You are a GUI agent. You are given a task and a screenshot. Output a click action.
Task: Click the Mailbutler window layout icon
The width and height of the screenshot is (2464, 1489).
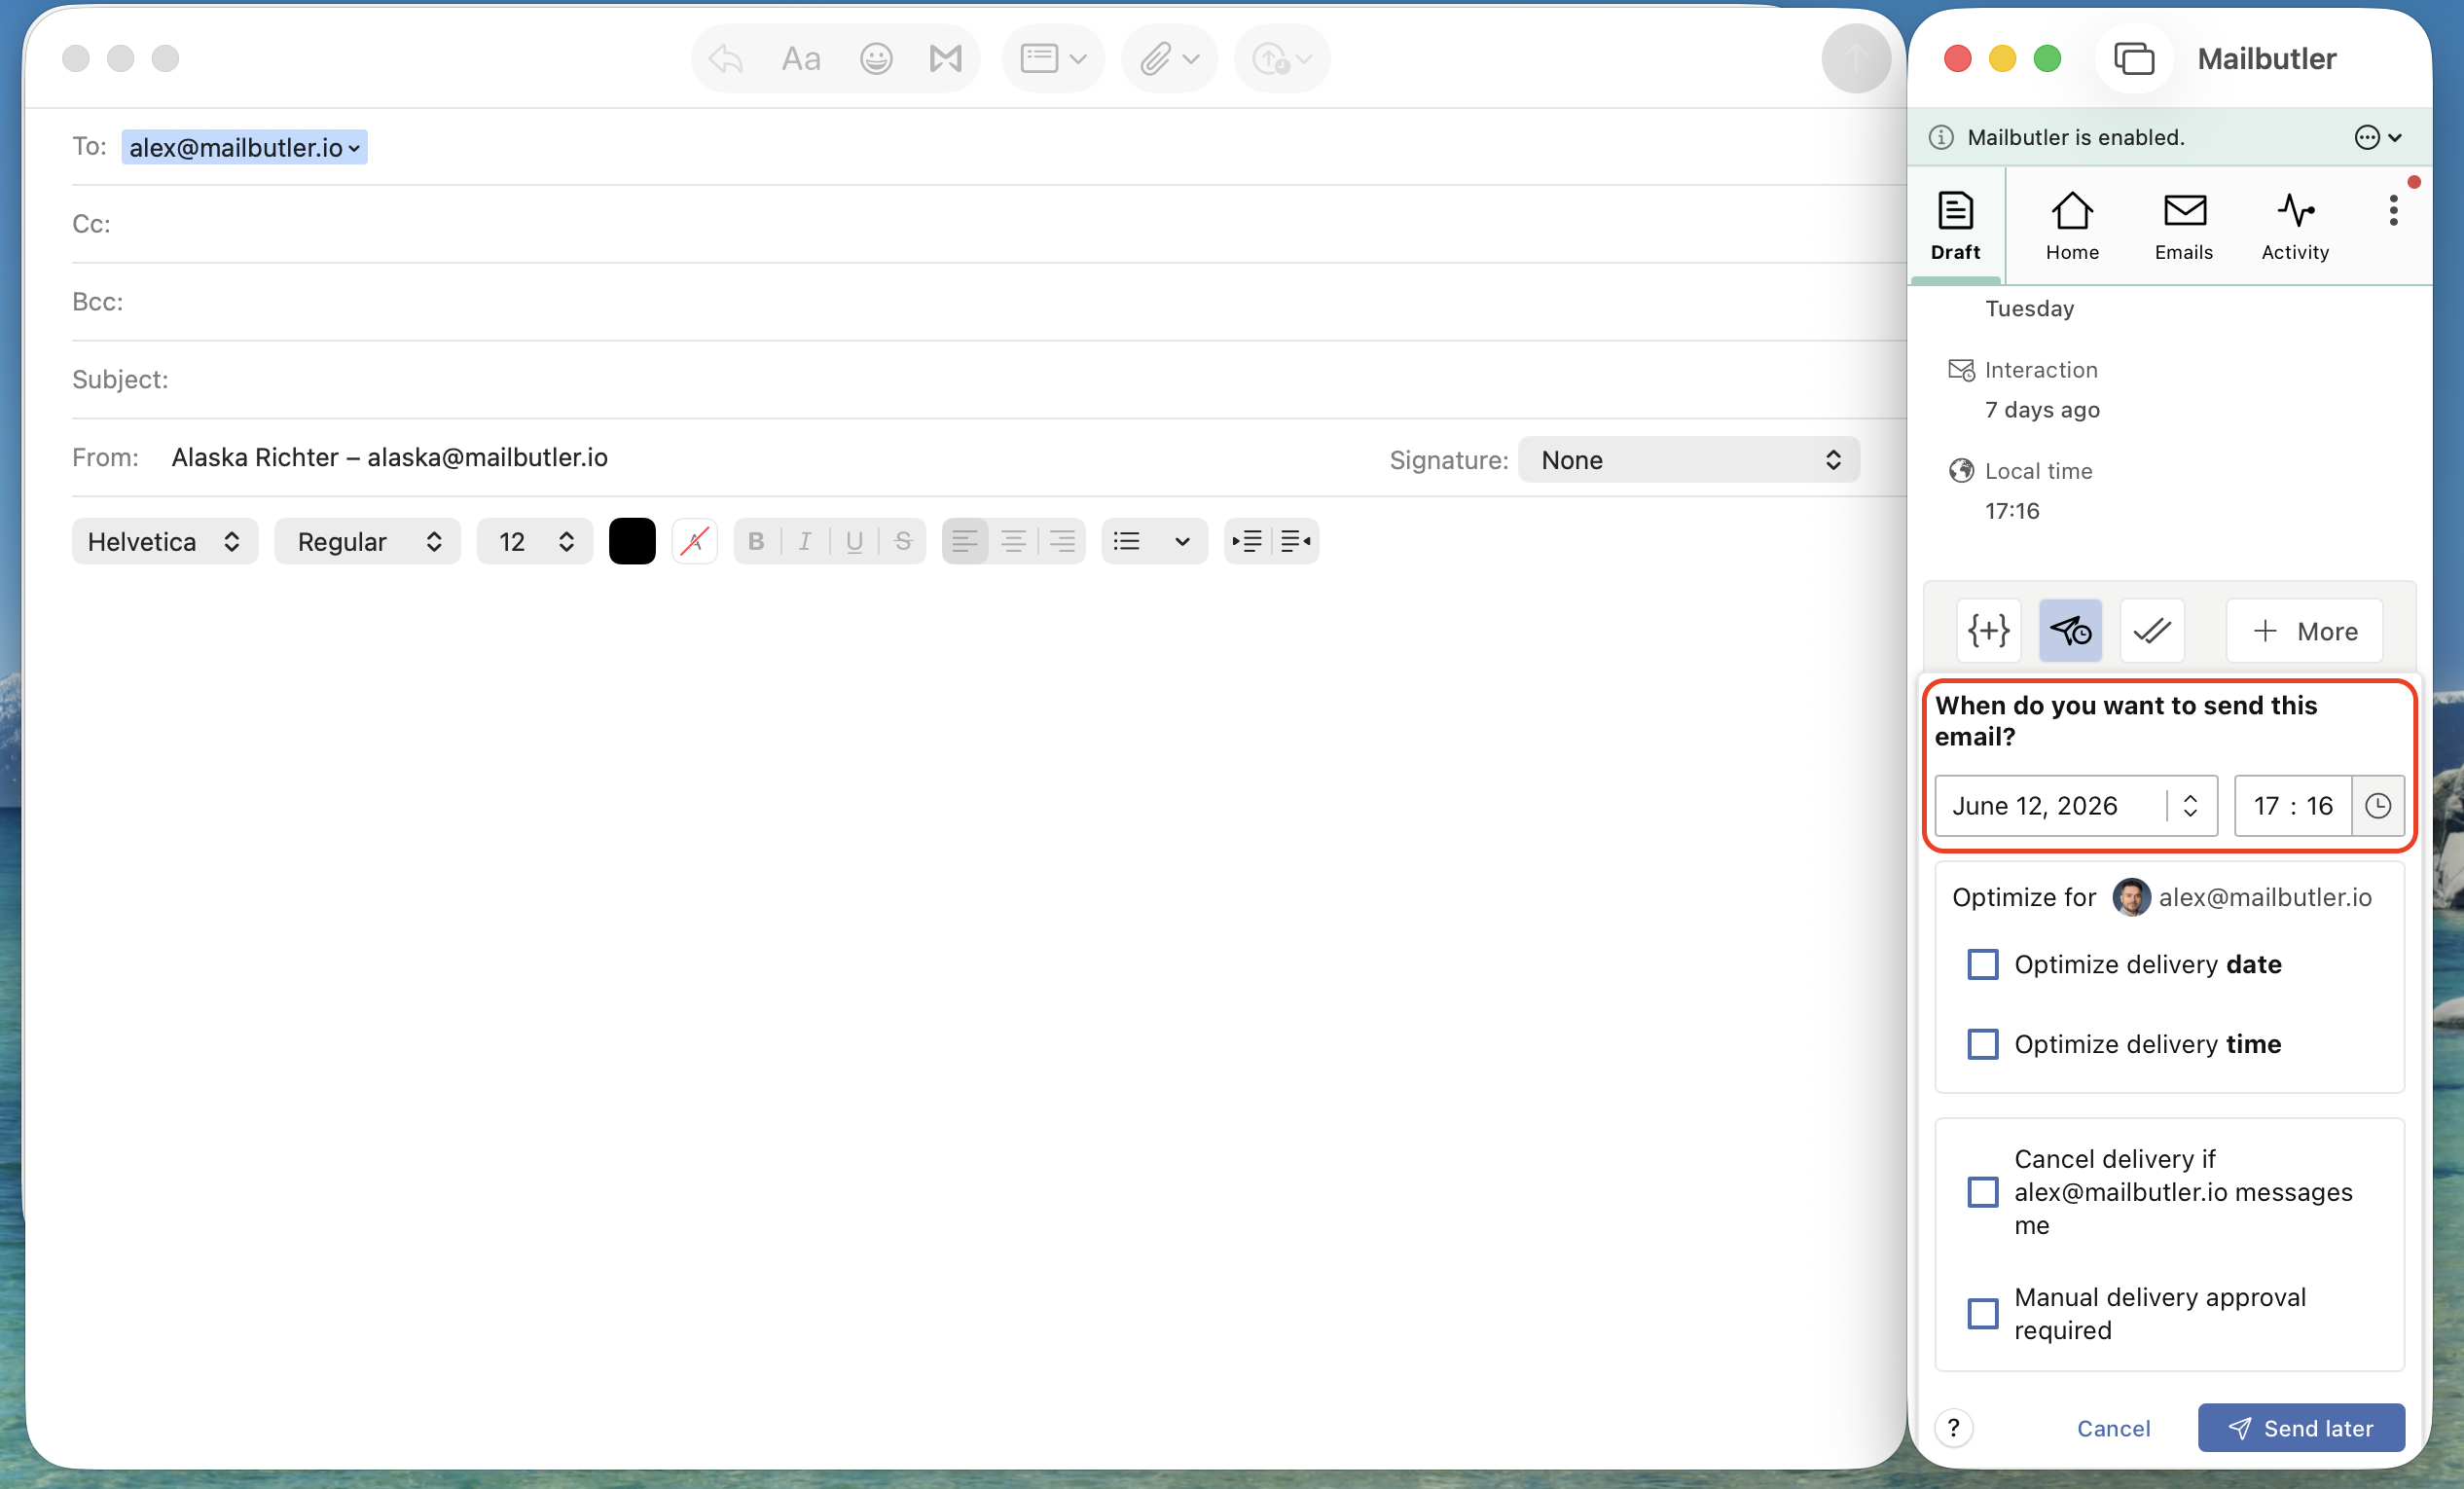pos(2133,59)
